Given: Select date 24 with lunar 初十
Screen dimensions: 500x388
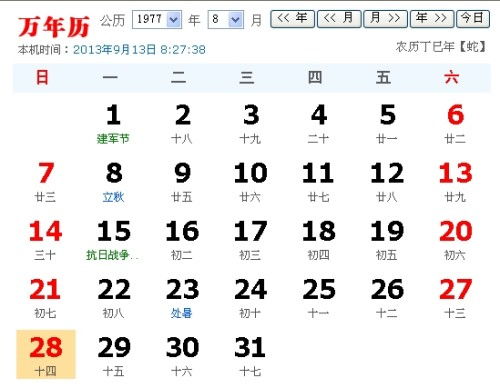Looking at the screenshot, I should 251,298.
